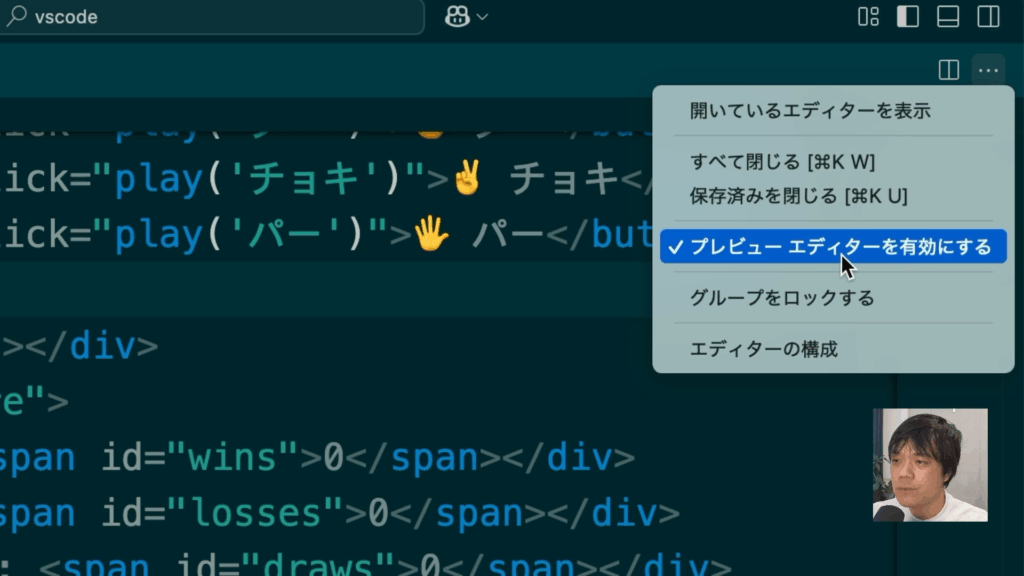Toggle the primary side bar icon
Screen dimensions: 1024x576
pos(908,17)
